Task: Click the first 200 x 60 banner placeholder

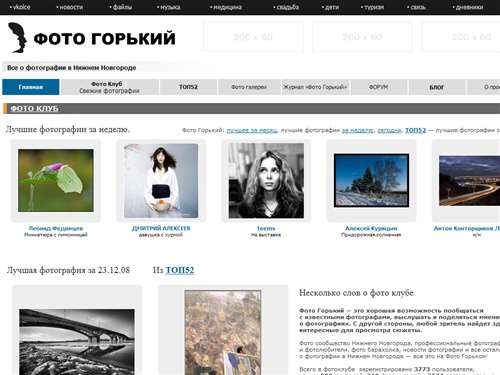Action: click(253, 37)
